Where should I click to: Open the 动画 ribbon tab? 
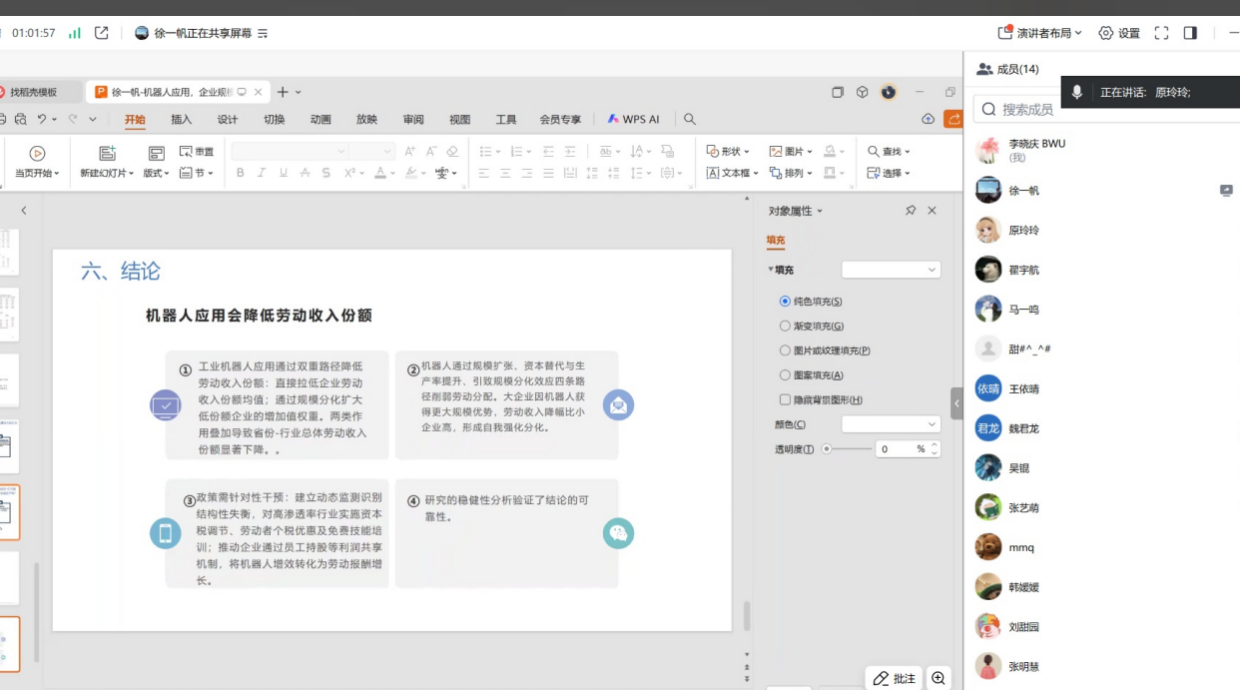(320, 119)
